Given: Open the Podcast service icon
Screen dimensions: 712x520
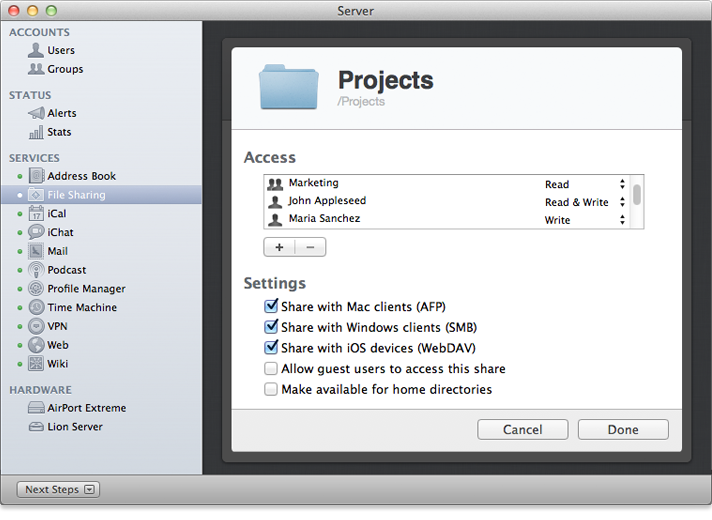Looking at the screenshot, I should point(36,270).
